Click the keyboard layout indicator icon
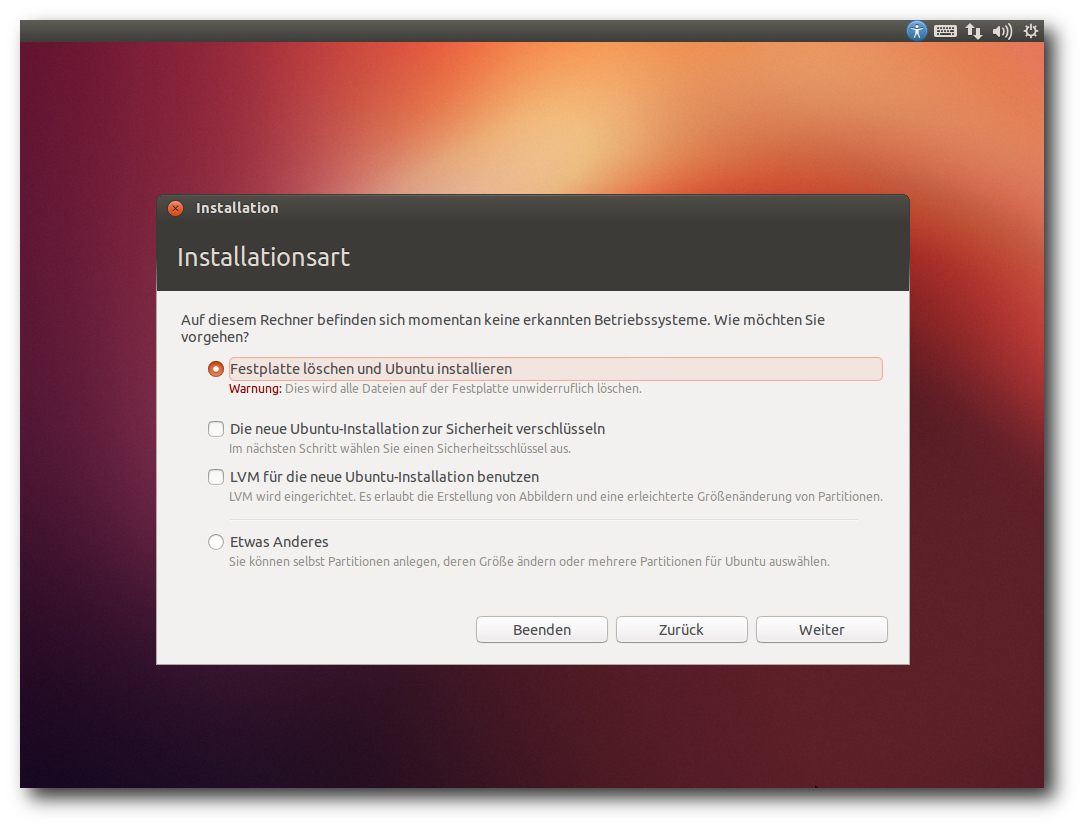 click(945, 31)
